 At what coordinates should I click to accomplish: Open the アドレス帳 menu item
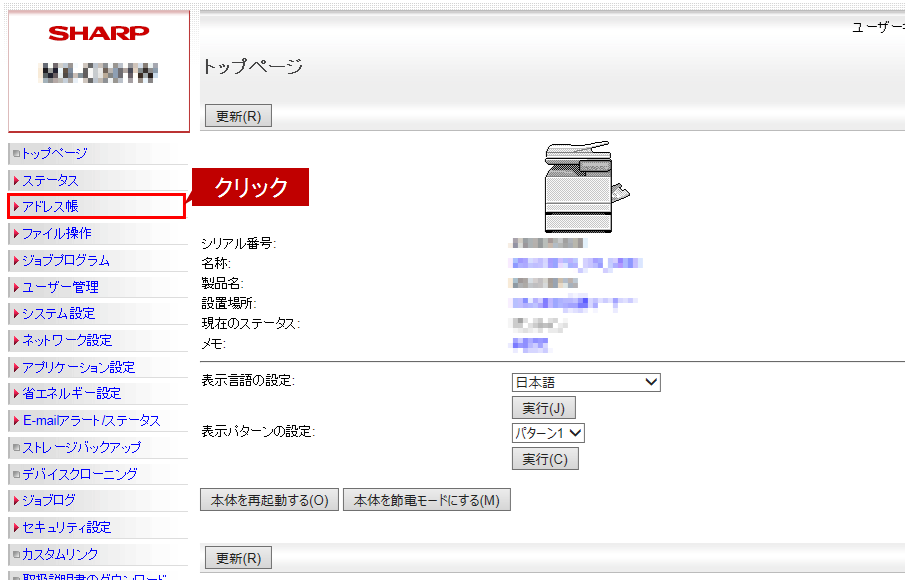point(51,207)
